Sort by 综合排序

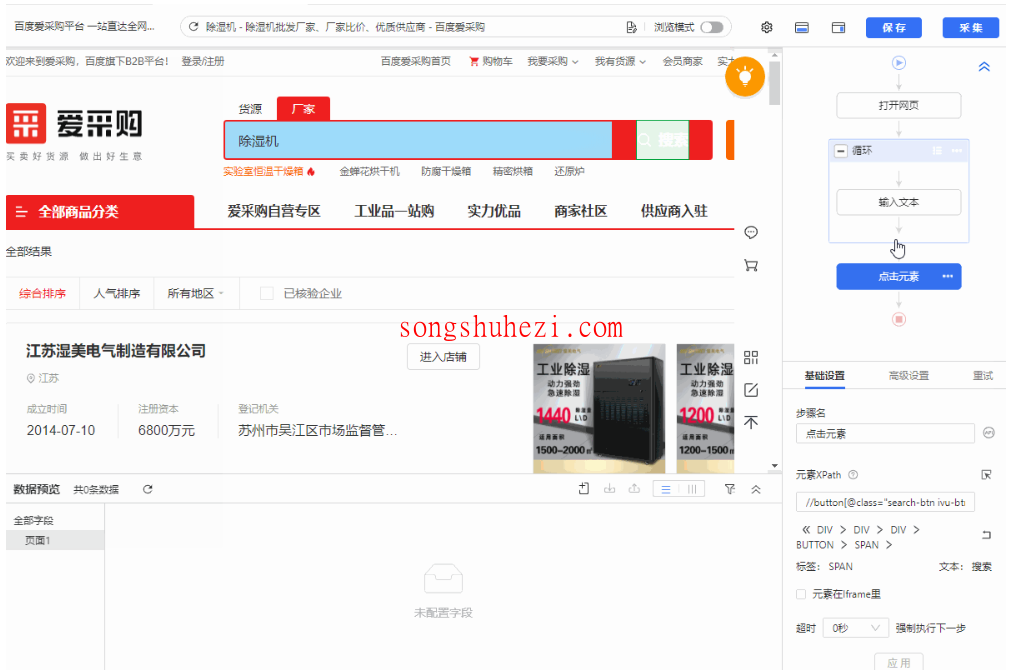point(42,293)
